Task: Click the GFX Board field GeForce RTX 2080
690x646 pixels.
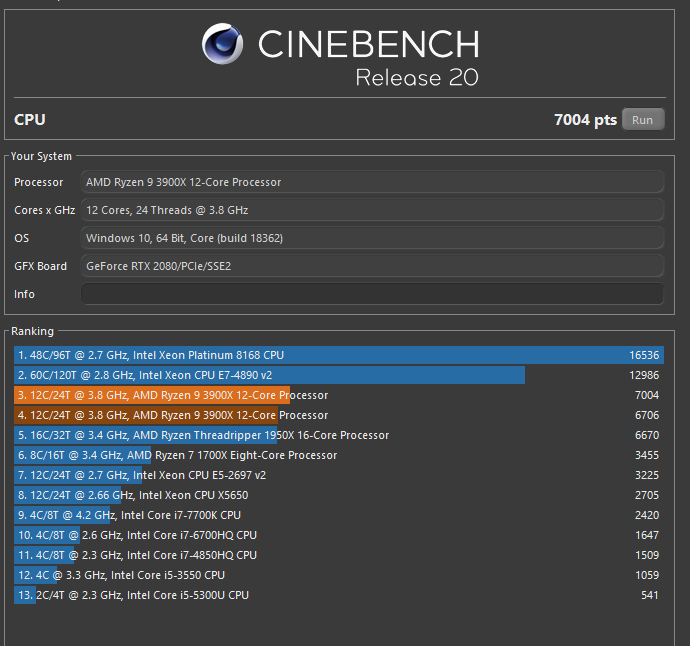Action: [372, 266]
